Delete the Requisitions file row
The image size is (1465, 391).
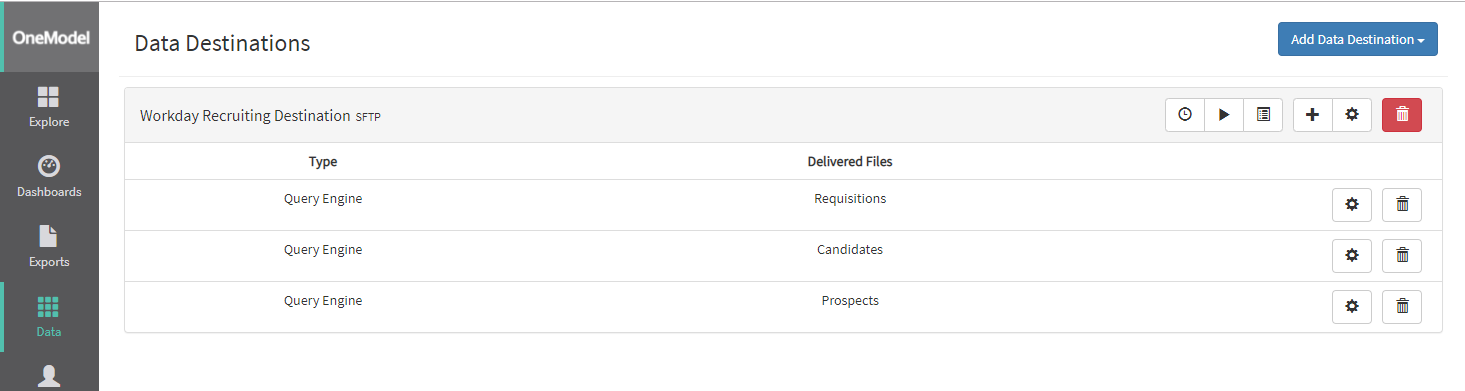pyautogui.click(x=1402, y=204)
